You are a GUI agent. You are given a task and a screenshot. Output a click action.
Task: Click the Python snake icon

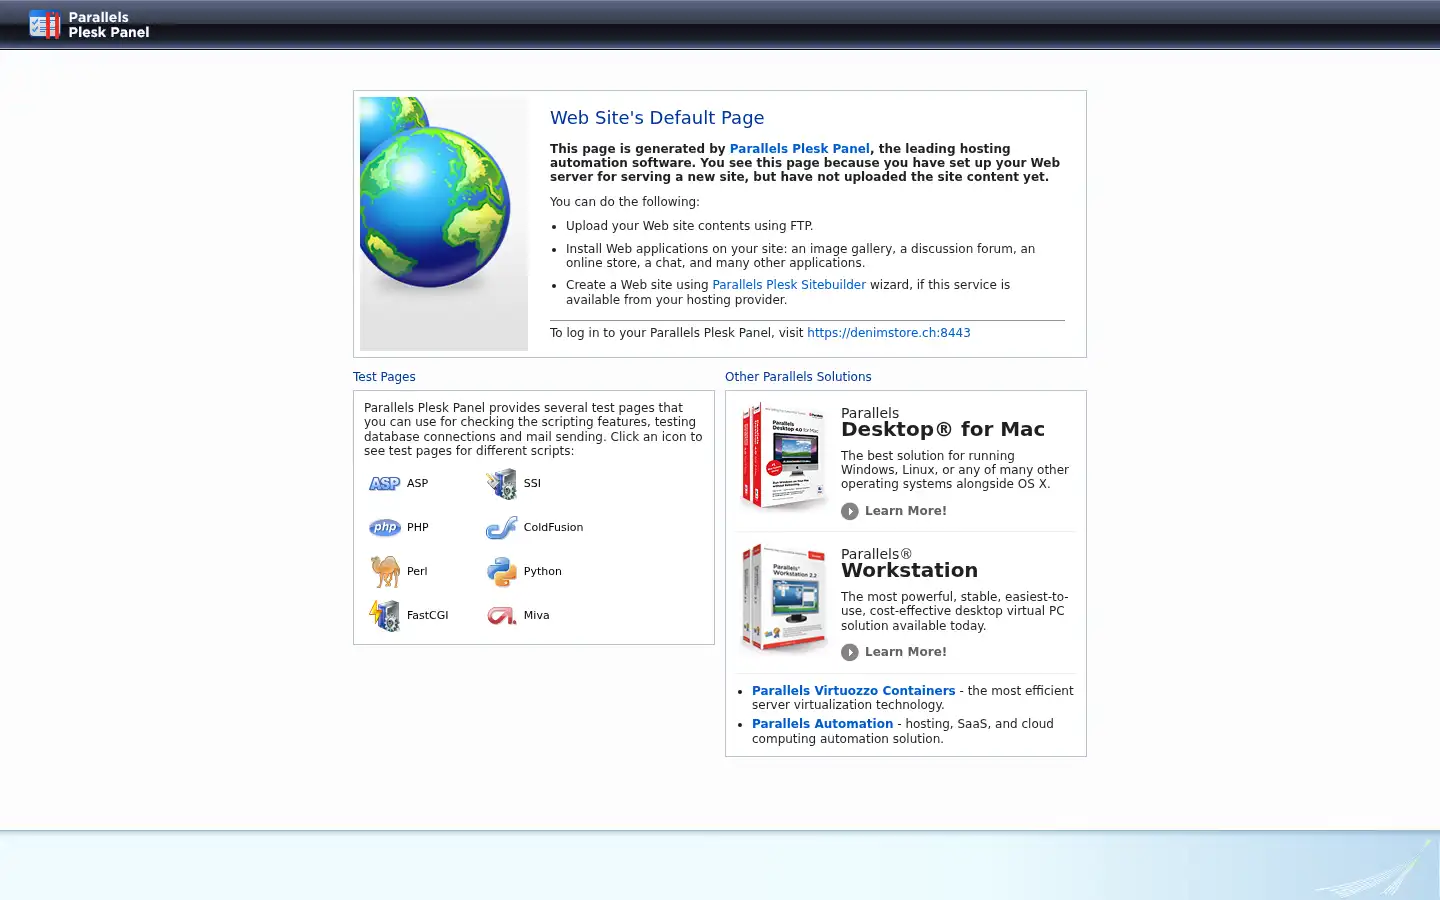point(501,572)
